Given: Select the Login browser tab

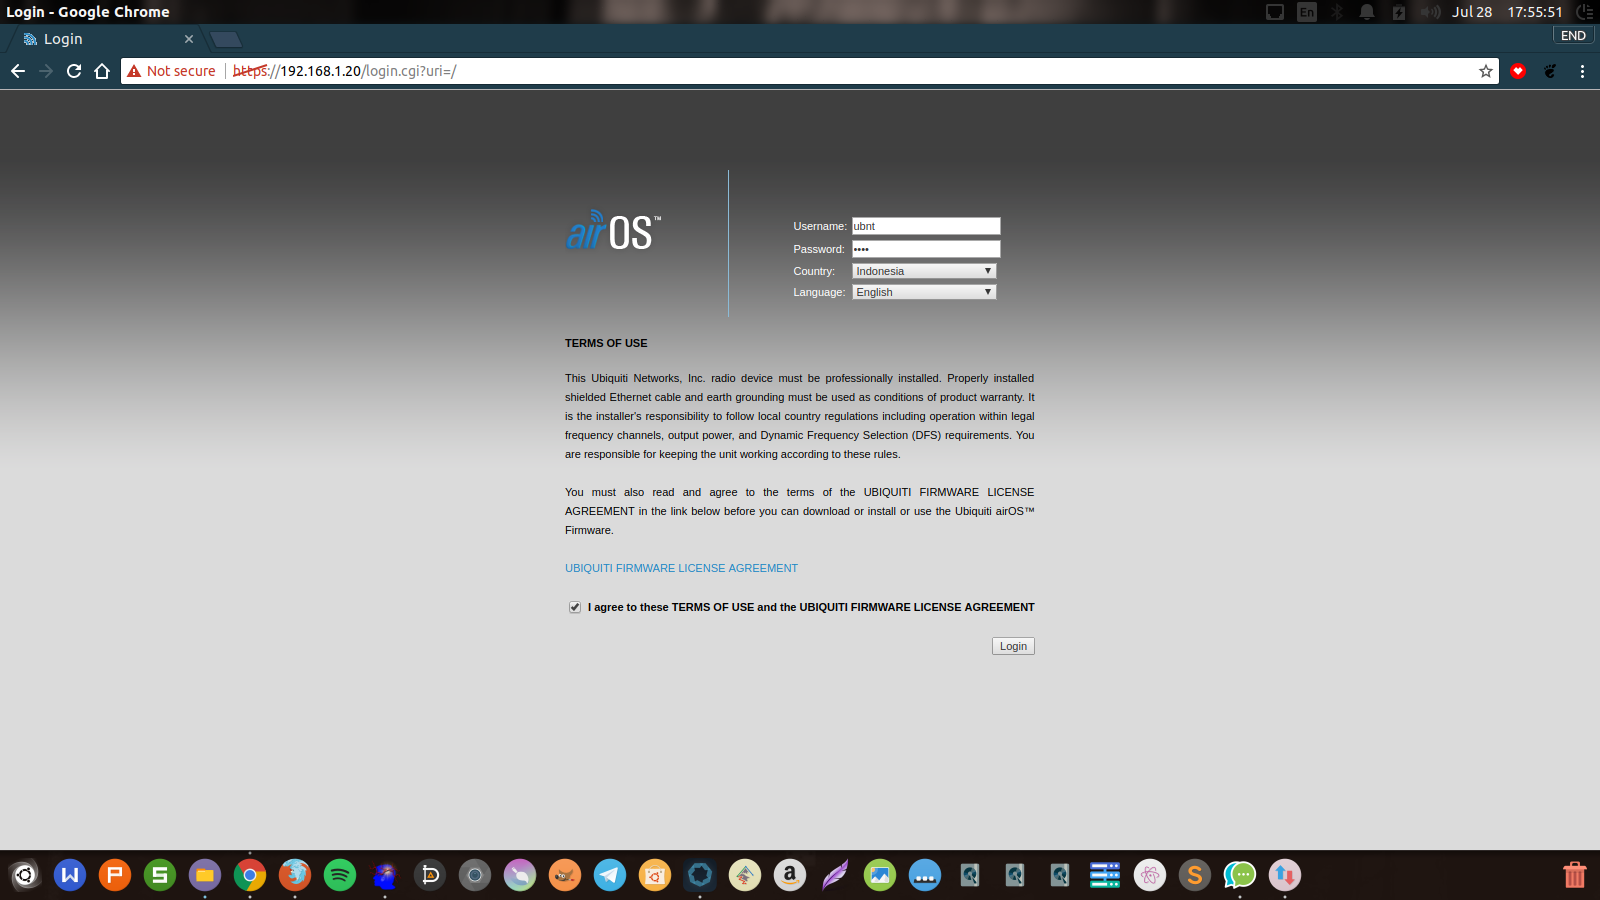Looking at the screenshot, I should [x=105, y=39].
